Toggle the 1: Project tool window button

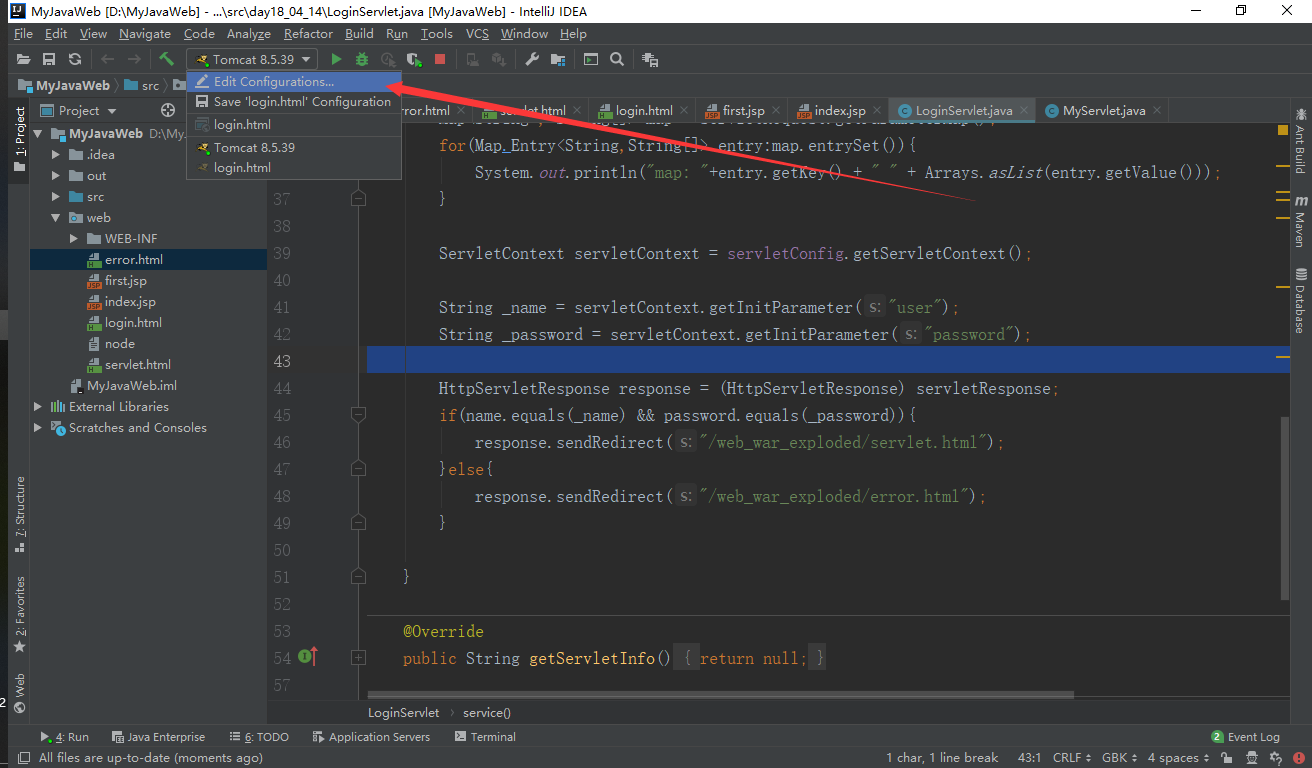(20, 140)
